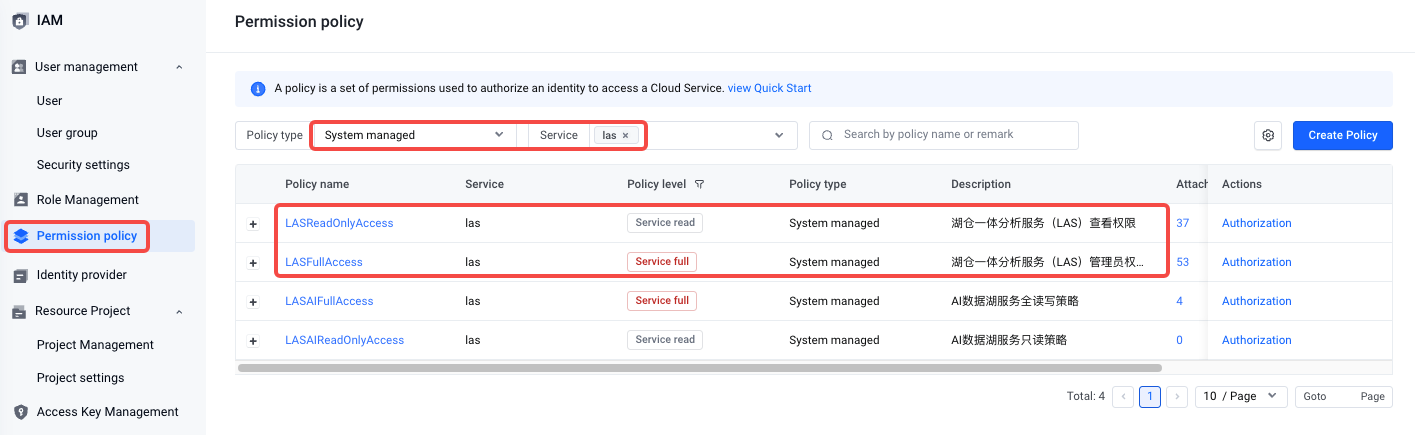Click attachment count 0
1415x435 pixels.
1180,340
